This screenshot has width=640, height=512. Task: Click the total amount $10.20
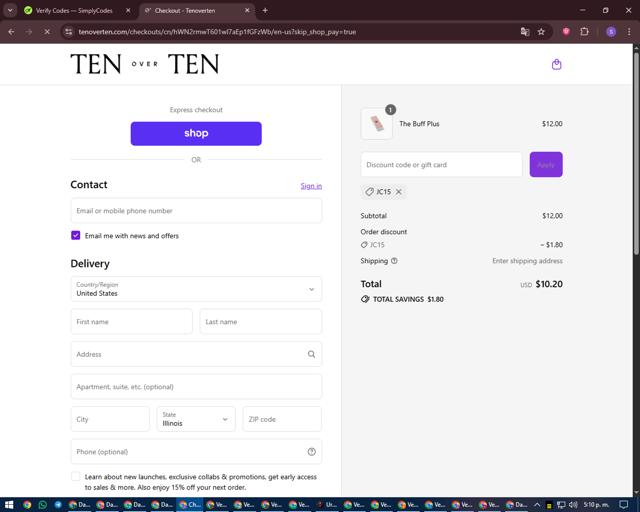[549, 284]
